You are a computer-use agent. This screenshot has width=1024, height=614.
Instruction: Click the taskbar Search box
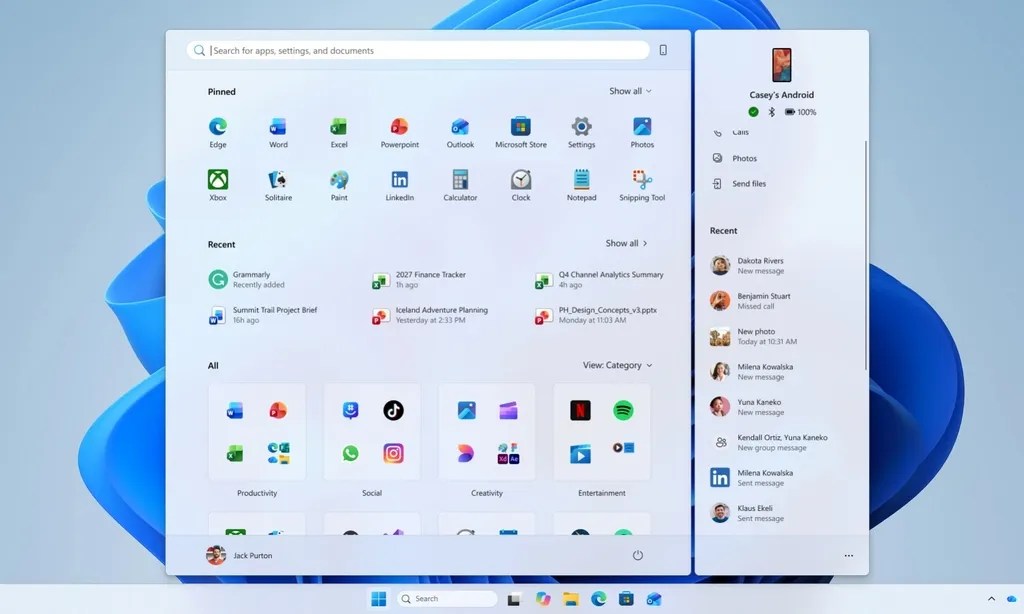447,598
